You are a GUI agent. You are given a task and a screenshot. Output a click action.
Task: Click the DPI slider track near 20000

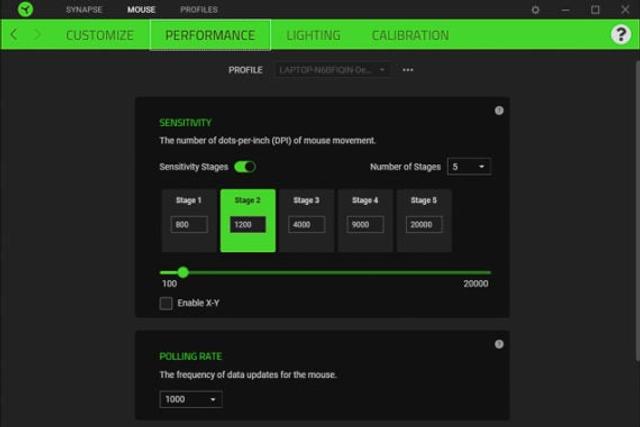486,272
